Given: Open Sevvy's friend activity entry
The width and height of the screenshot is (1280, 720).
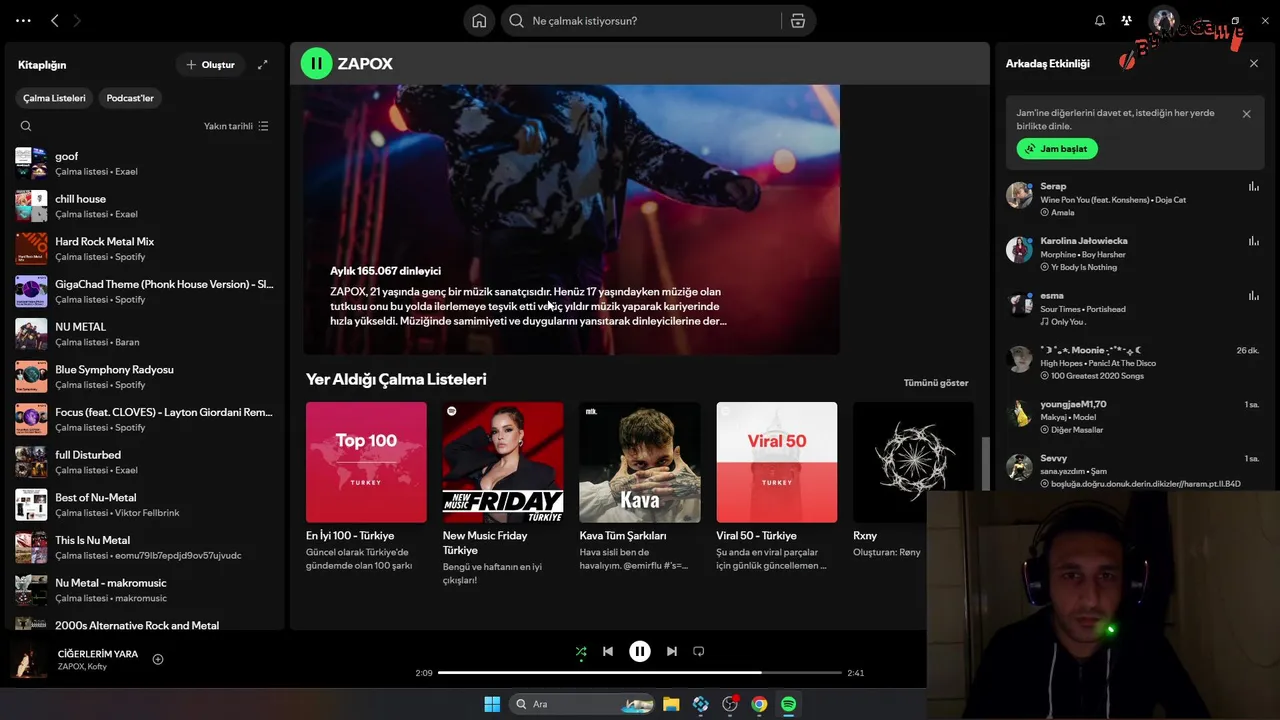Looking at the screenshot, I should pos(1134,470).
